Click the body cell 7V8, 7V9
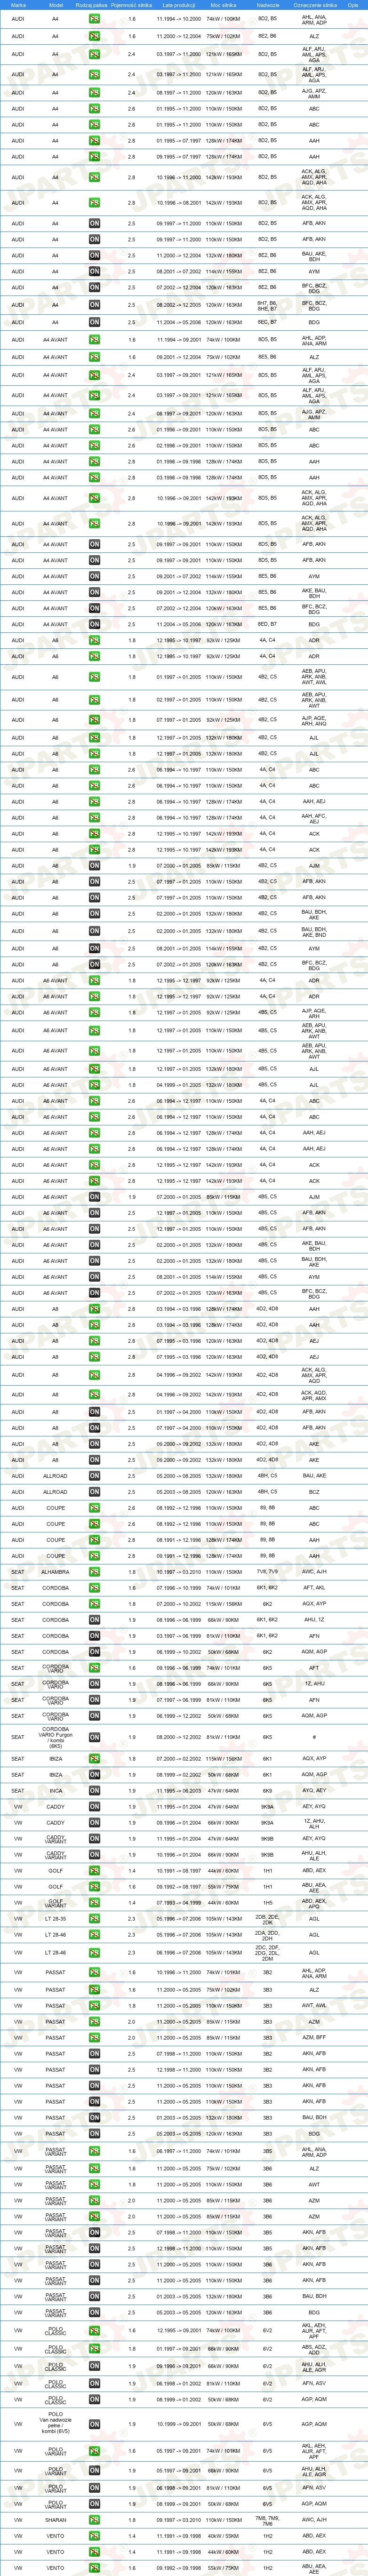 (267, 1572)
